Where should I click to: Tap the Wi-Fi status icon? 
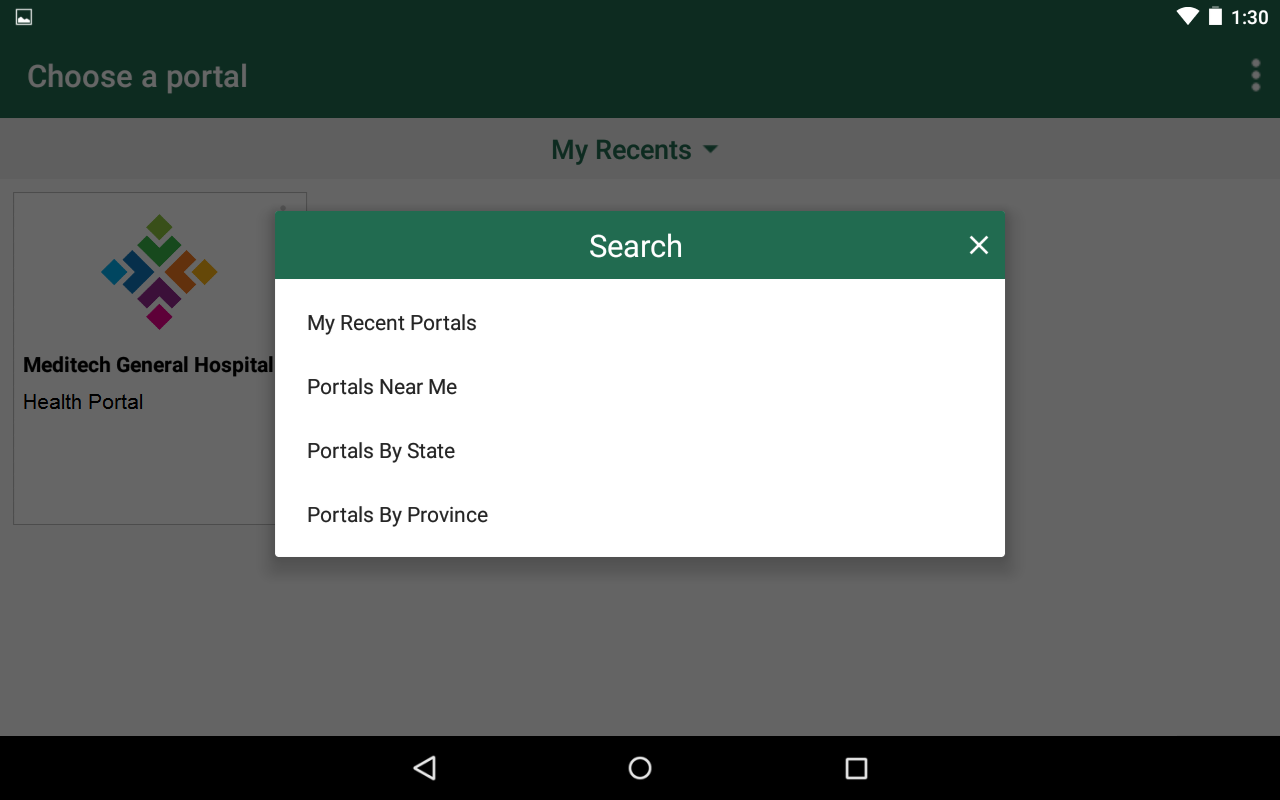1188,16
